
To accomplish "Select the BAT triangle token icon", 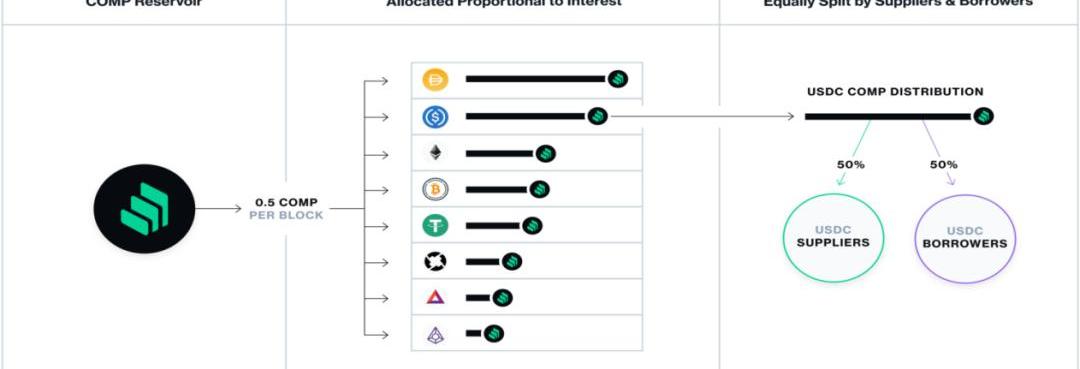I will [435, 297].
